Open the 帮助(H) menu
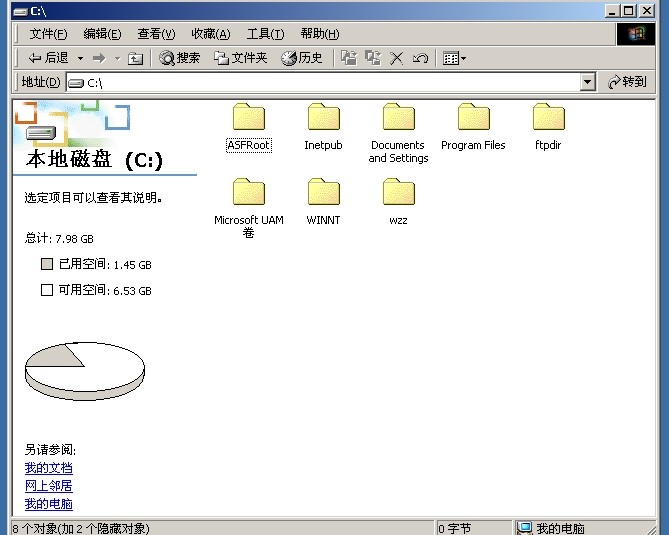 point(320,34)
